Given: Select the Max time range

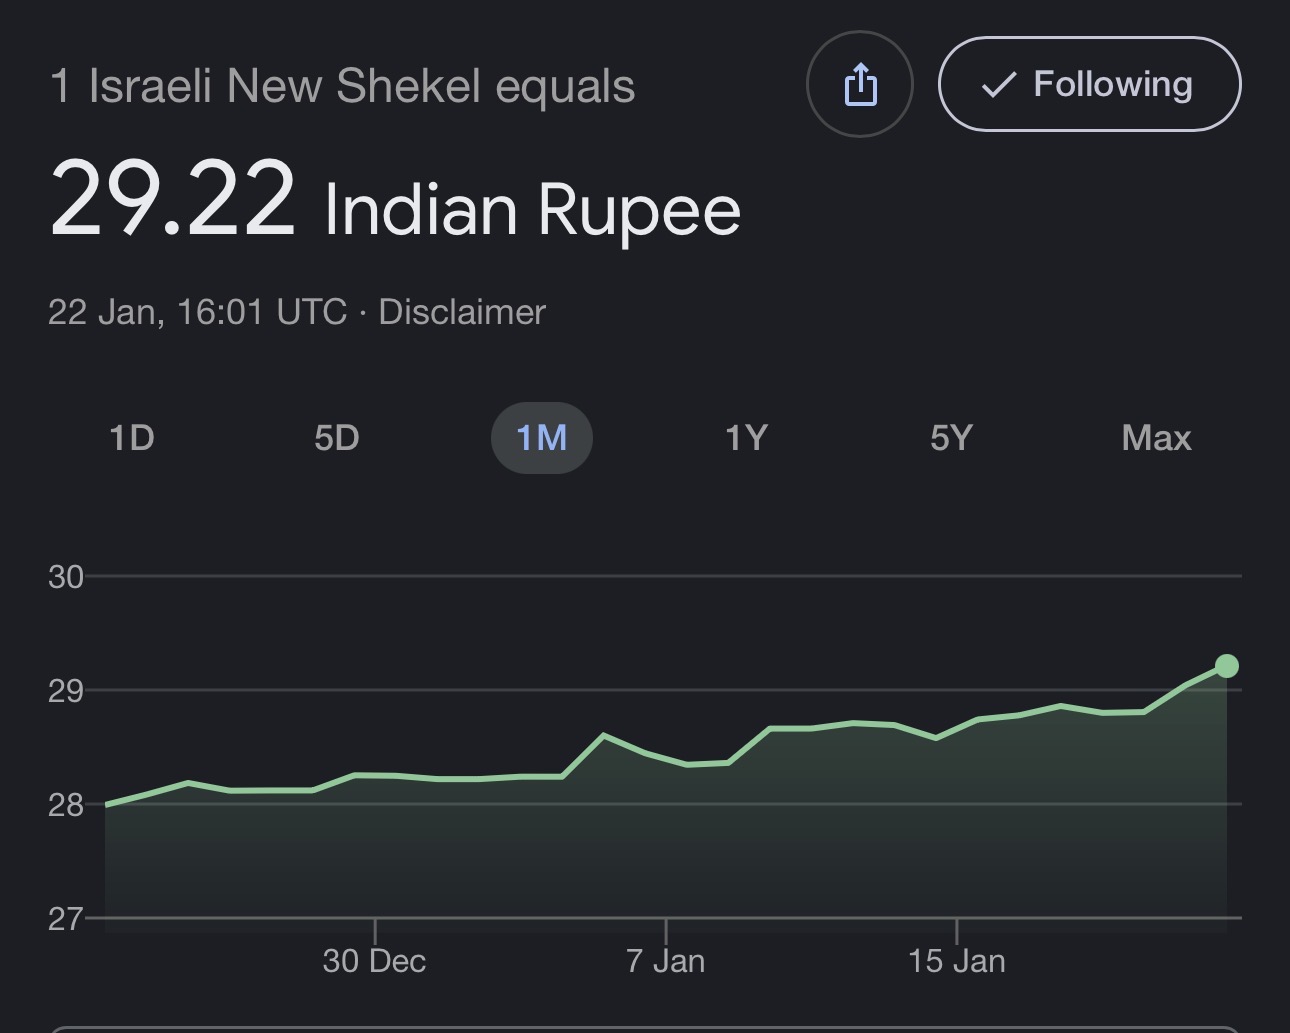Looking at the screenshot, I should [x=1156, y=438].
